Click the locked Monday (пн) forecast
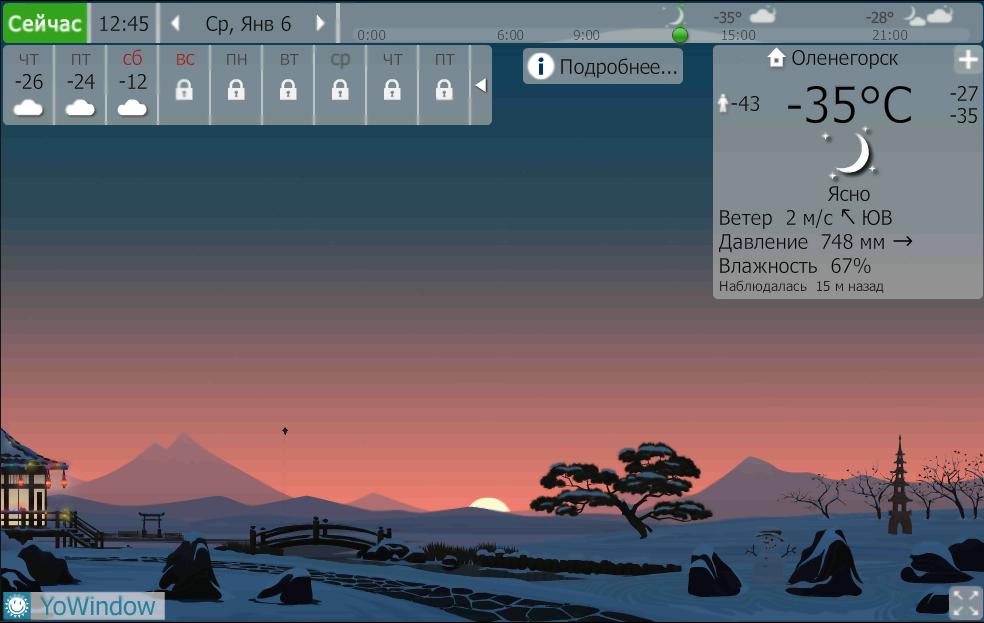The height and width of the screenshot is (623, 984). (x=236, y=84)
